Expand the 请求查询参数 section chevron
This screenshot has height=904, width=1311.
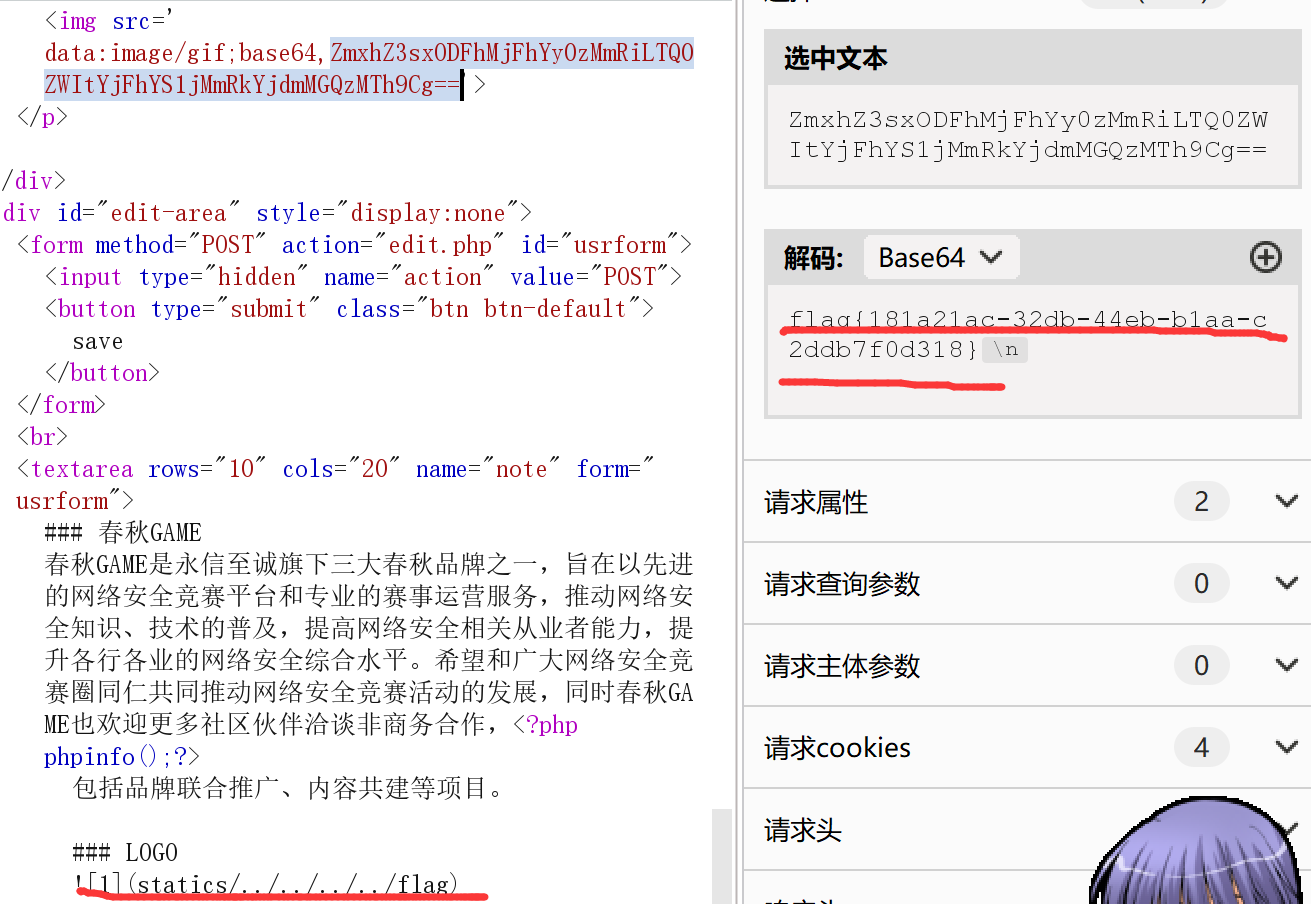pyautogui.click(x=1287, y=583)
